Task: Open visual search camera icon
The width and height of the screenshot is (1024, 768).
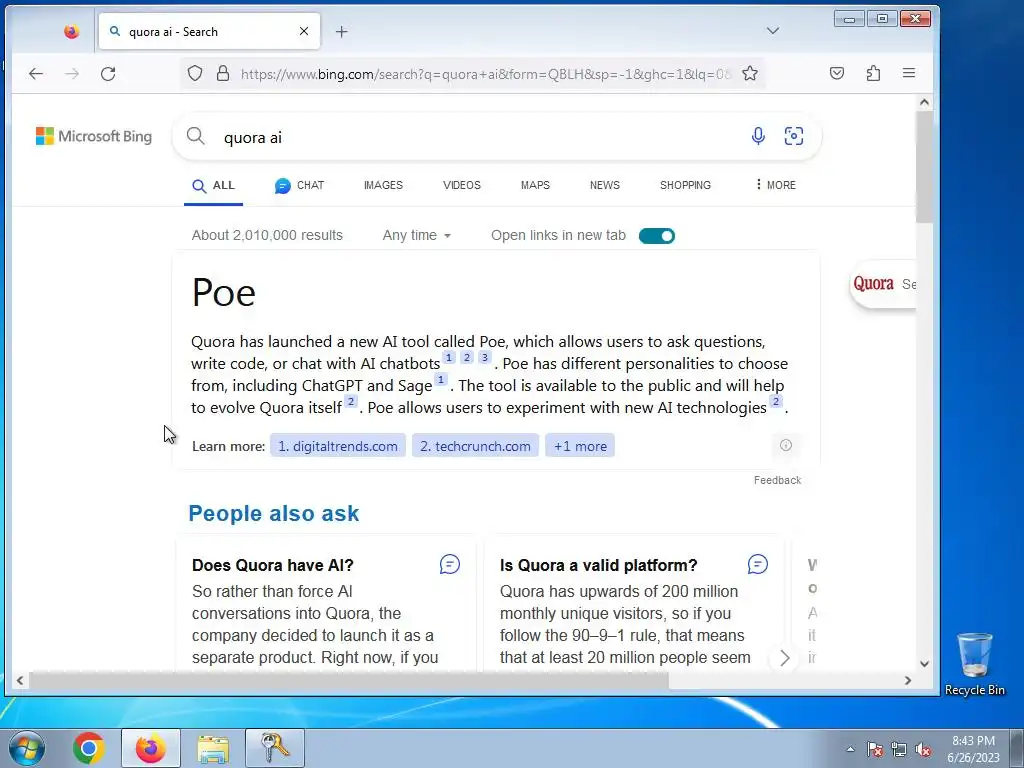Action: click(793, 136)
